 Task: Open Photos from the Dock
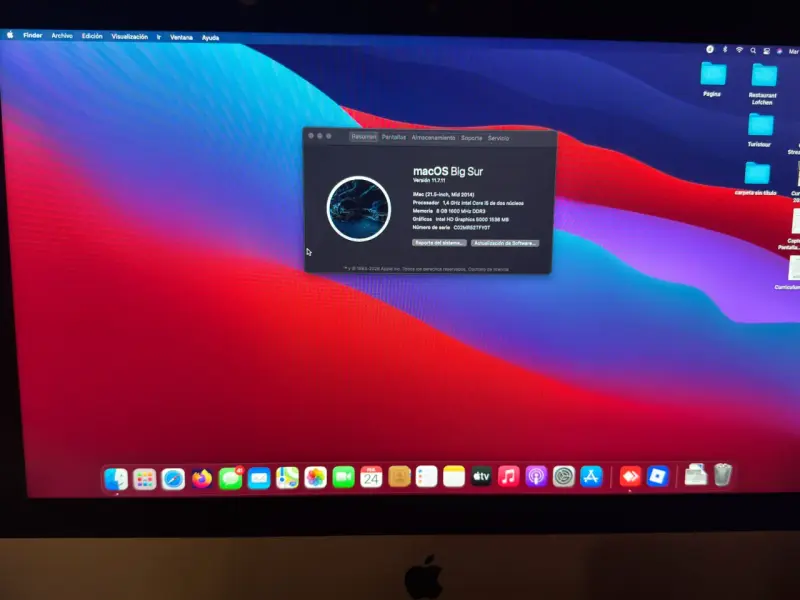pyautogui.click(x=315, y=478)
